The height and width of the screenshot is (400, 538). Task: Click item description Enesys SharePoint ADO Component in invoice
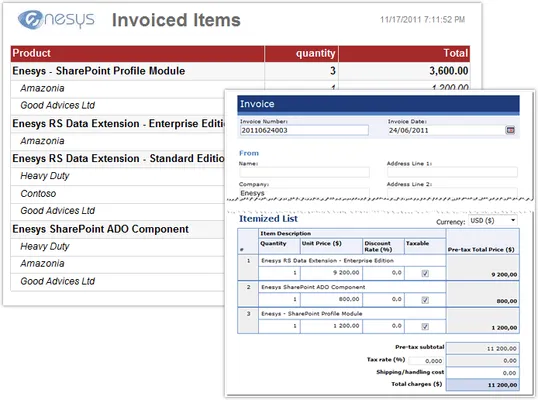point(313,287)
